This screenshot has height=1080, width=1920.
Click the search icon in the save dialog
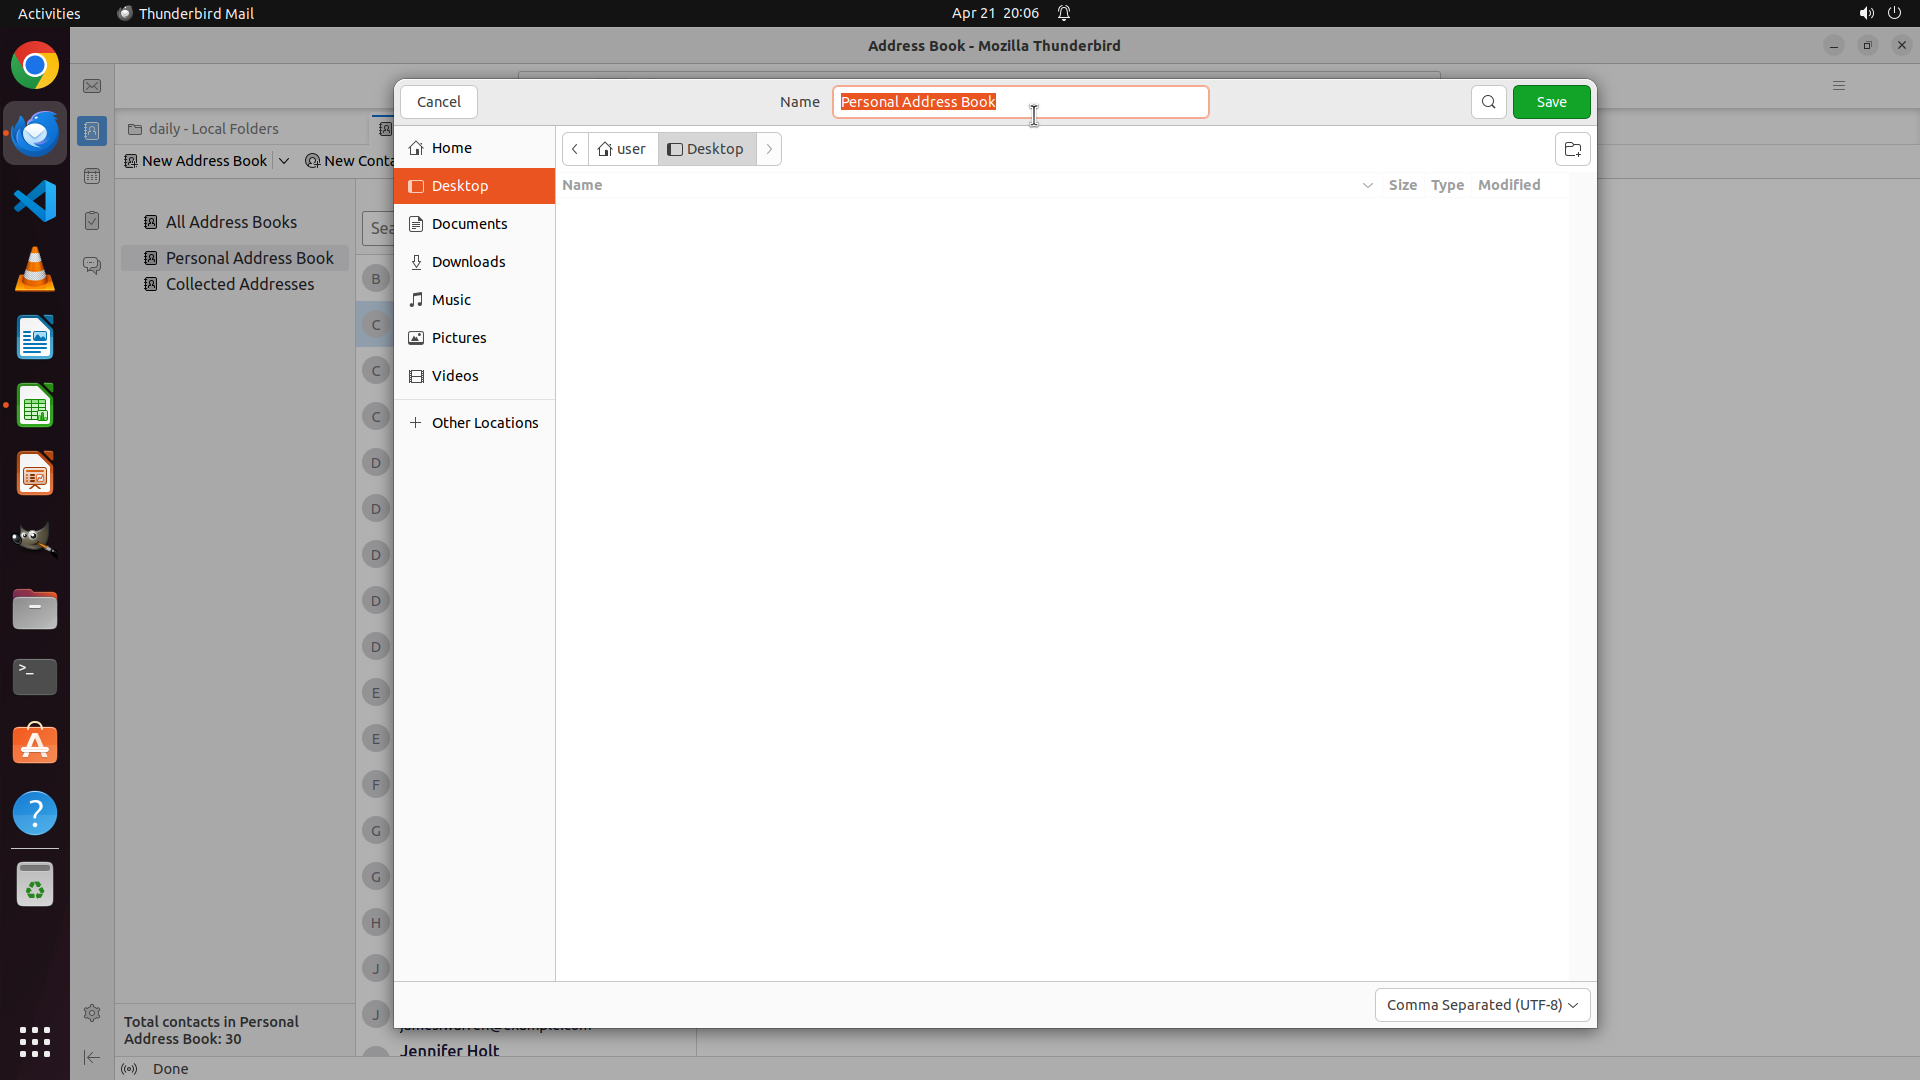coord(1488,102)
